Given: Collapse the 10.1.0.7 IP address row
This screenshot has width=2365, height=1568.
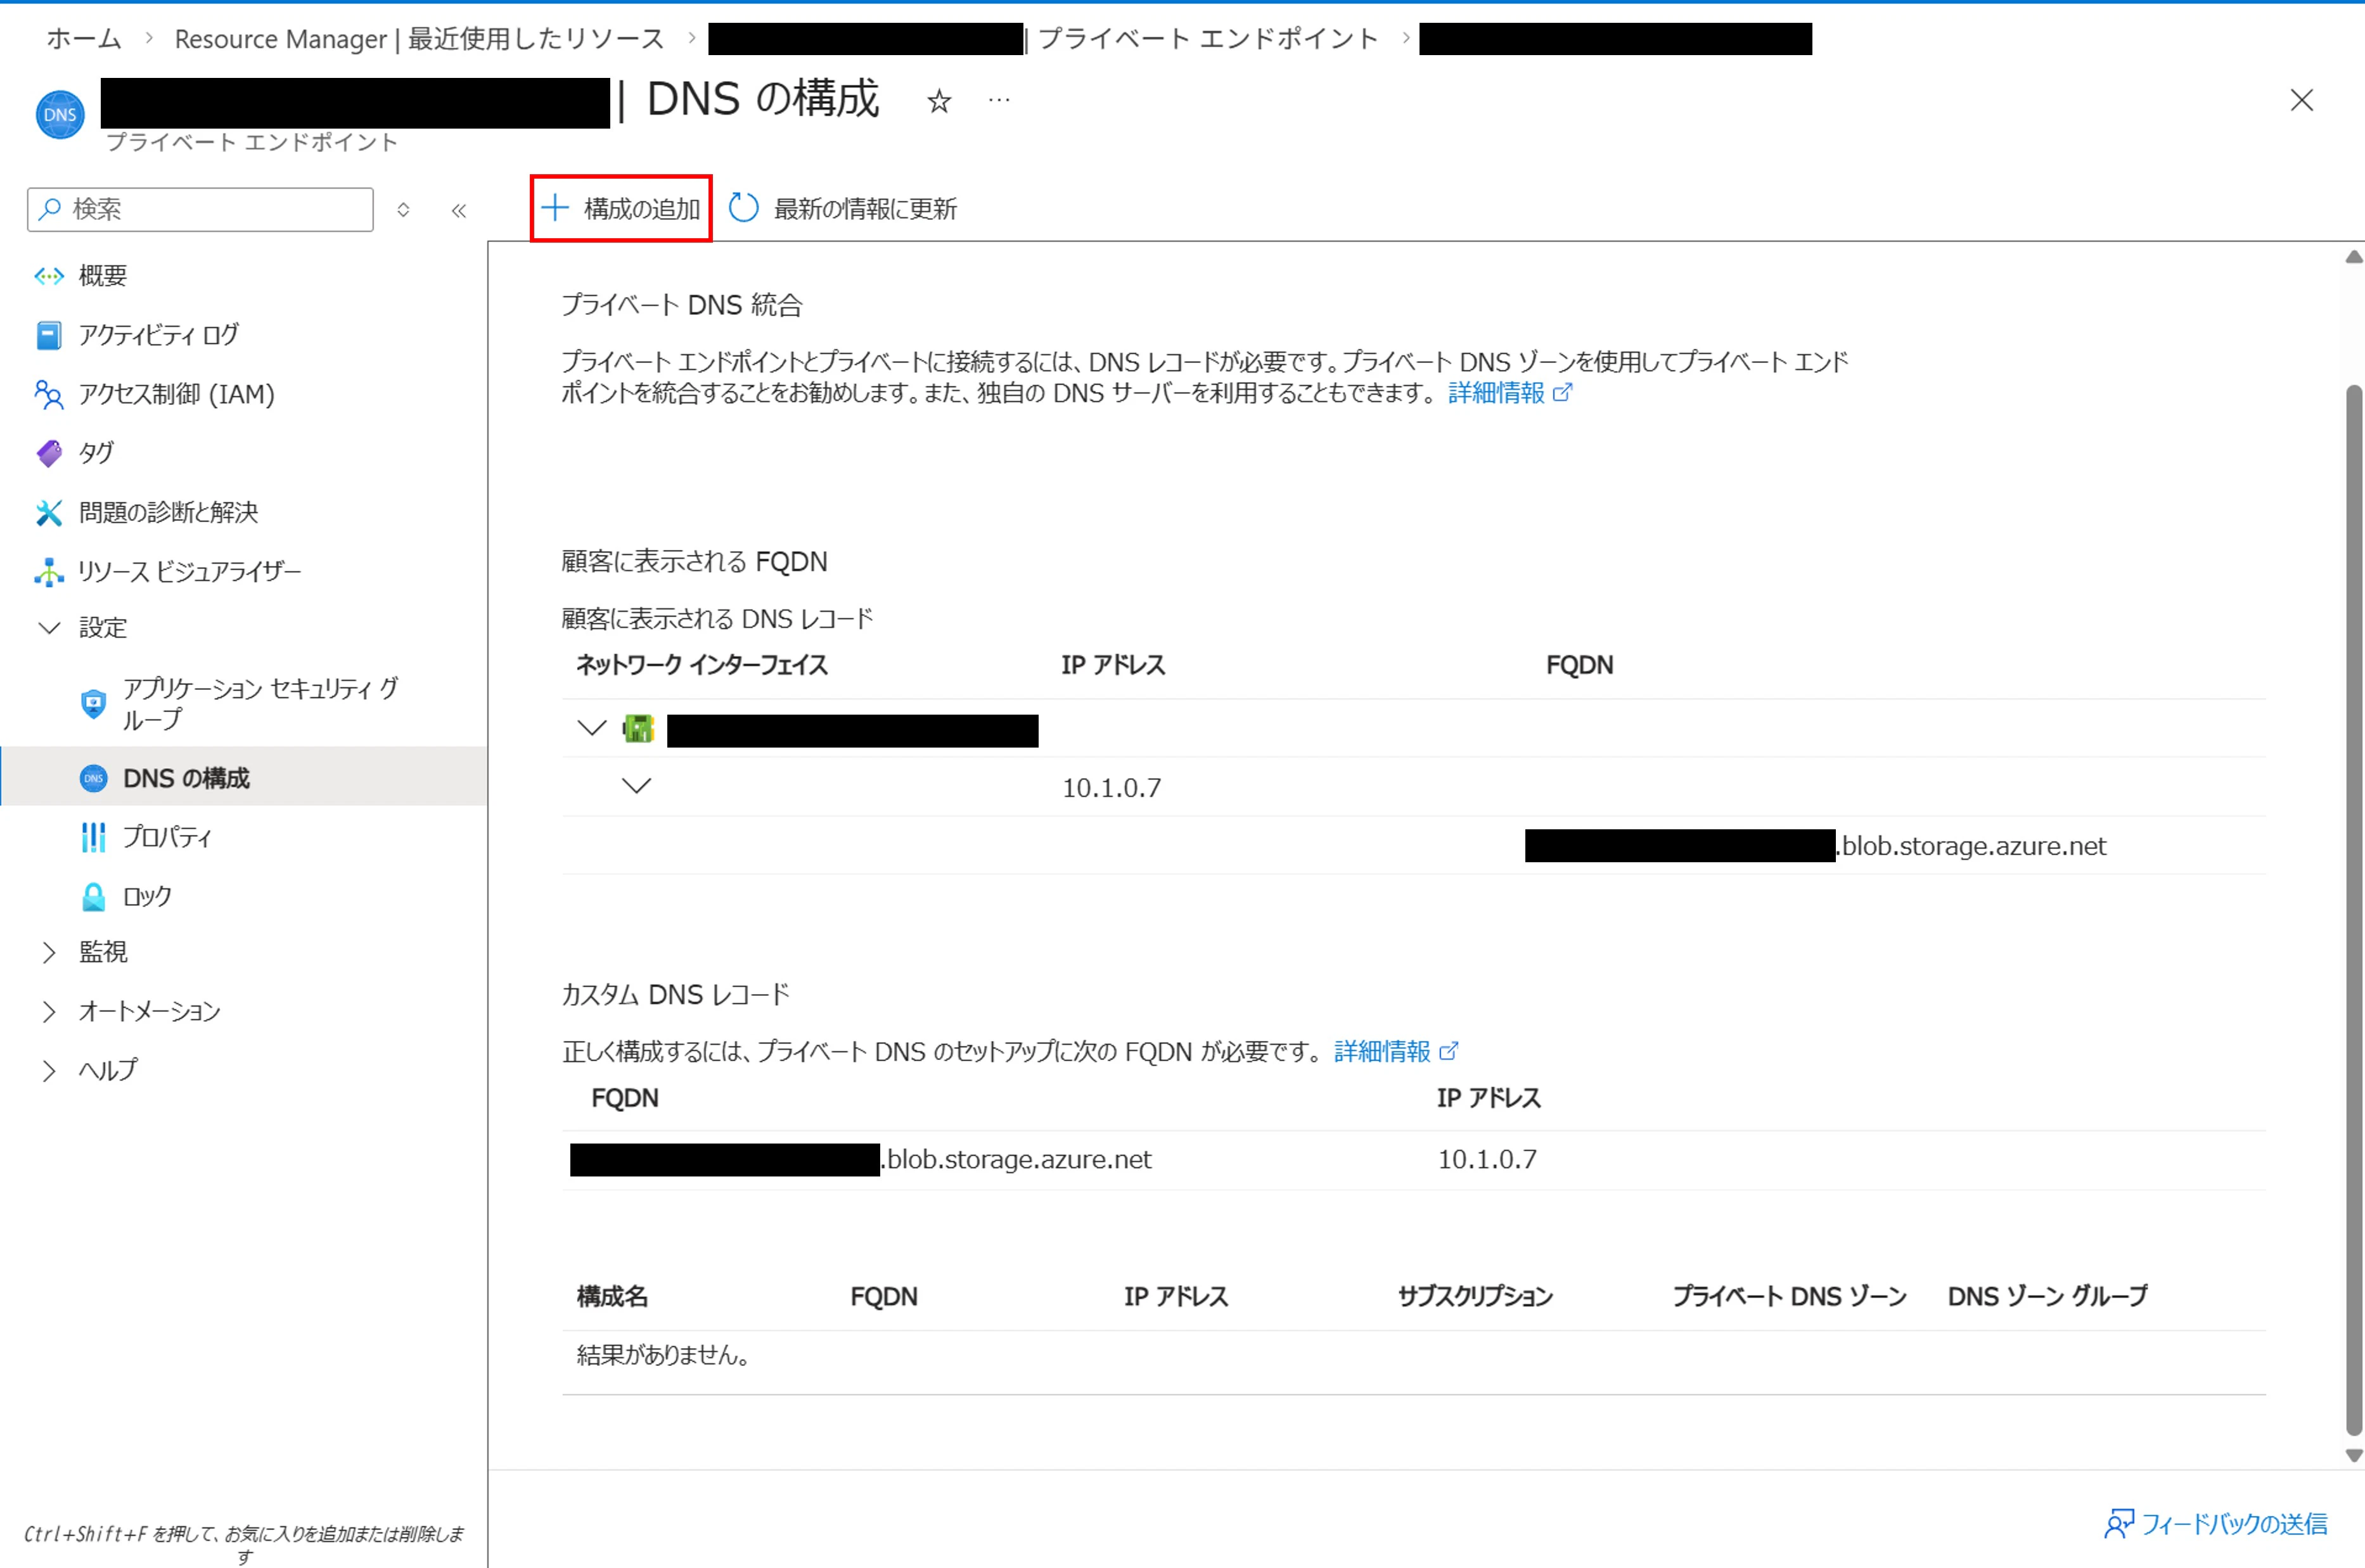Looking at the screenshot, I should [x=636, y=787].
